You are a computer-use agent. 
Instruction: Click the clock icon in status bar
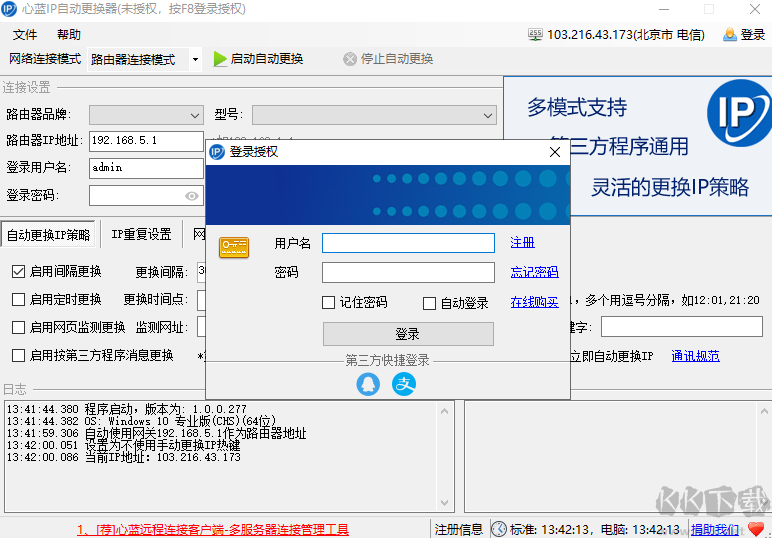click(x=499, y=529)
